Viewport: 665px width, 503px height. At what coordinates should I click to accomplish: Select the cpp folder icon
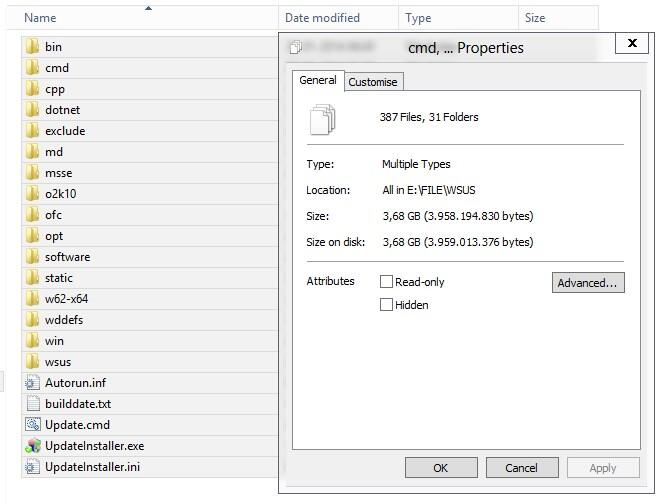pyautogui.click(x=33, y=89)
